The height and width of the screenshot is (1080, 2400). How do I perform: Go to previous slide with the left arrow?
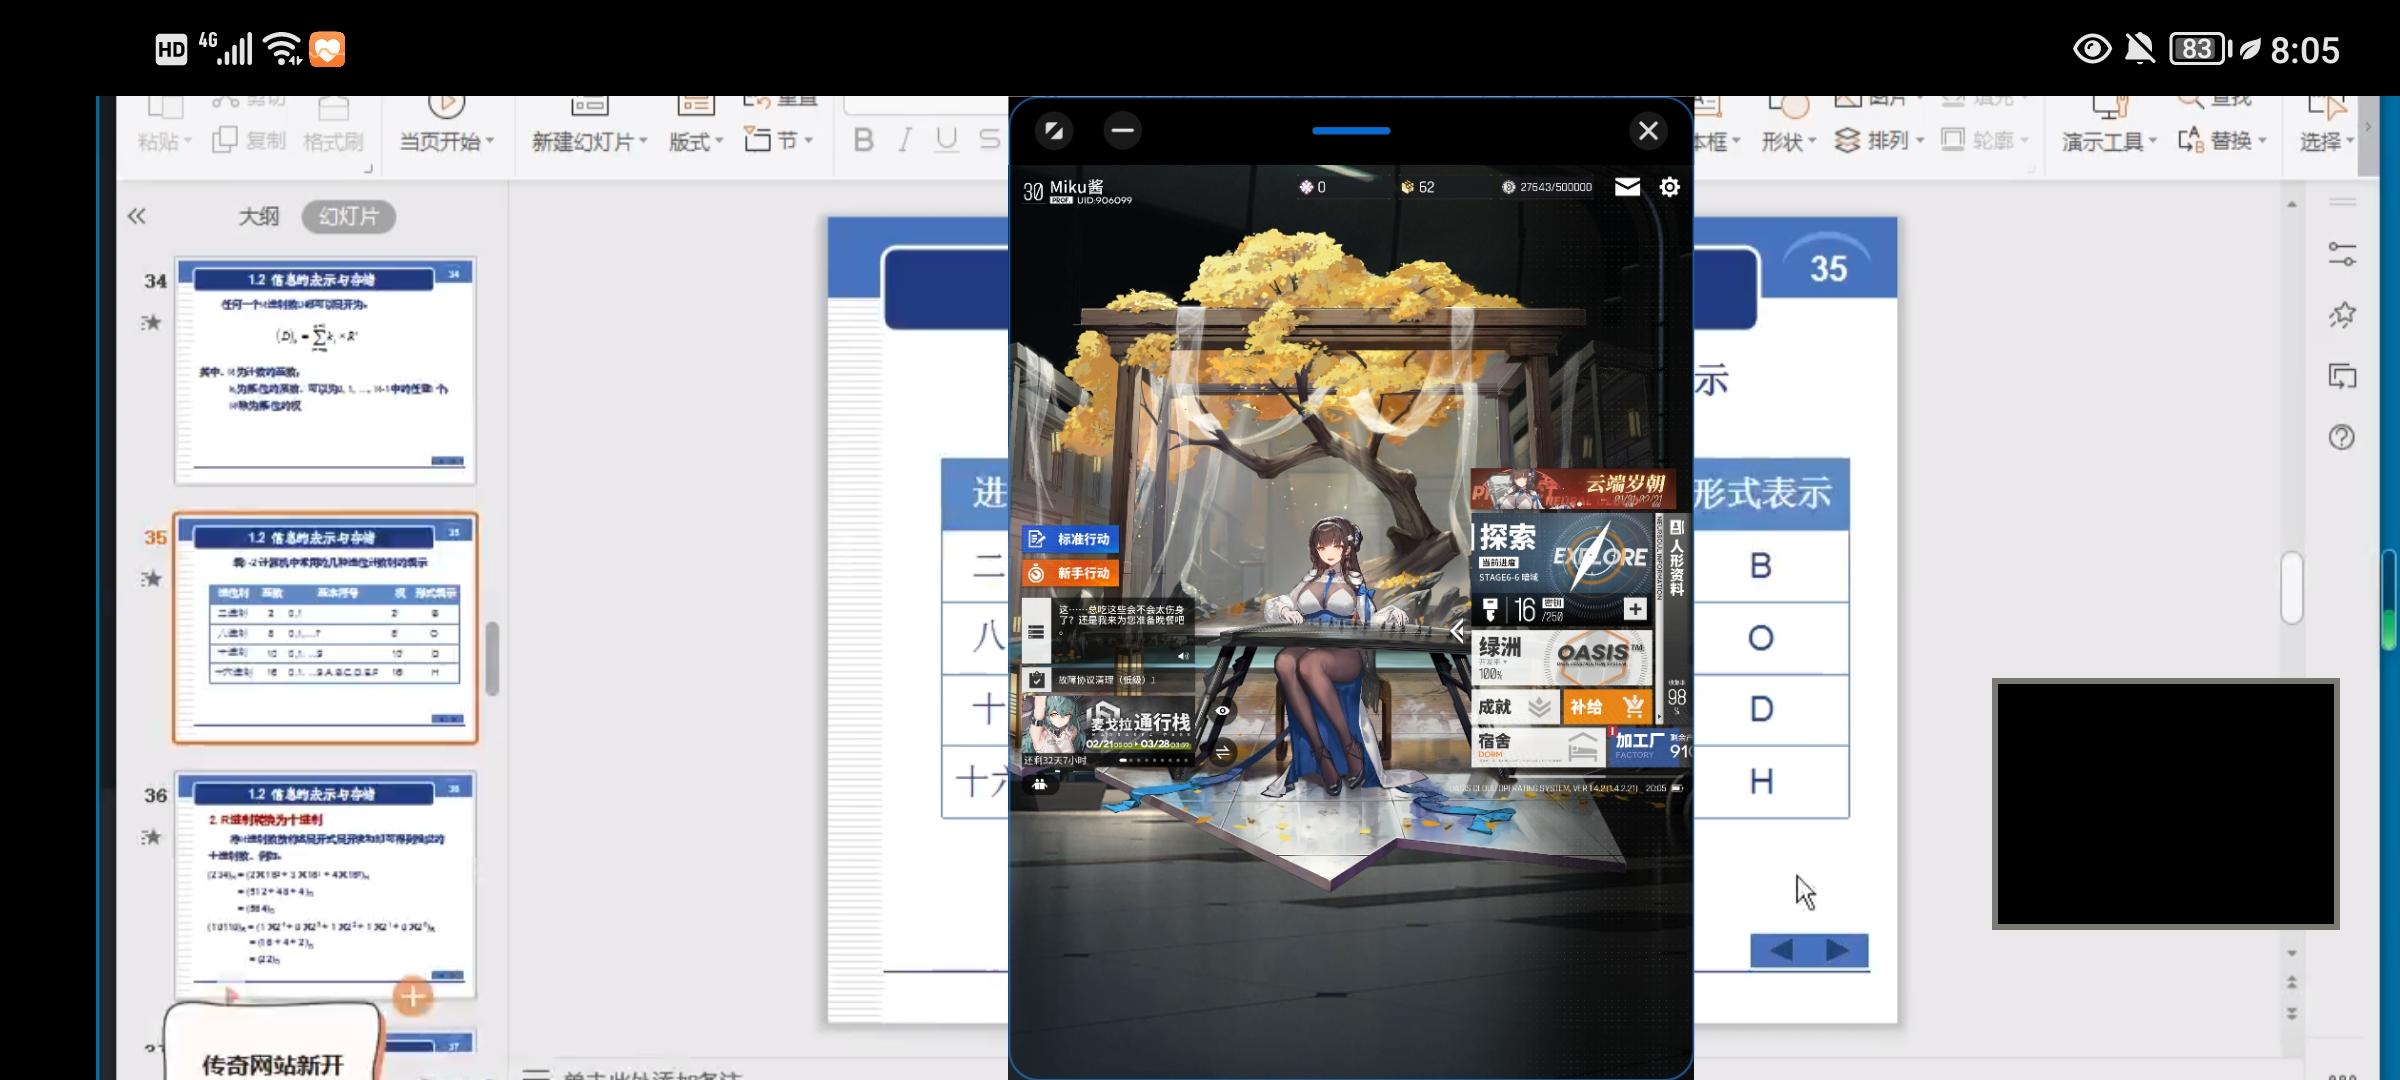tap(1780, 950)
